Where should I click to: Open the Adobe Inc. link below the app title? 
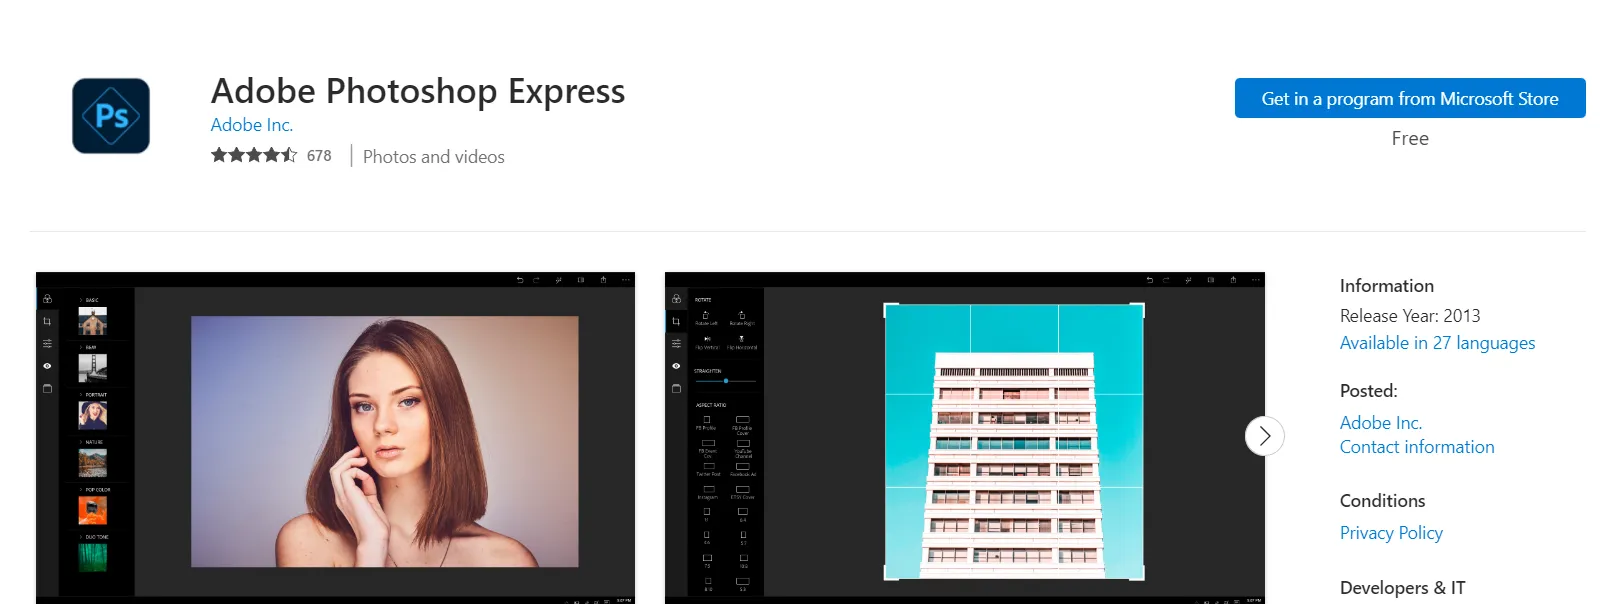pyautogui.click(x=251, y=125)
